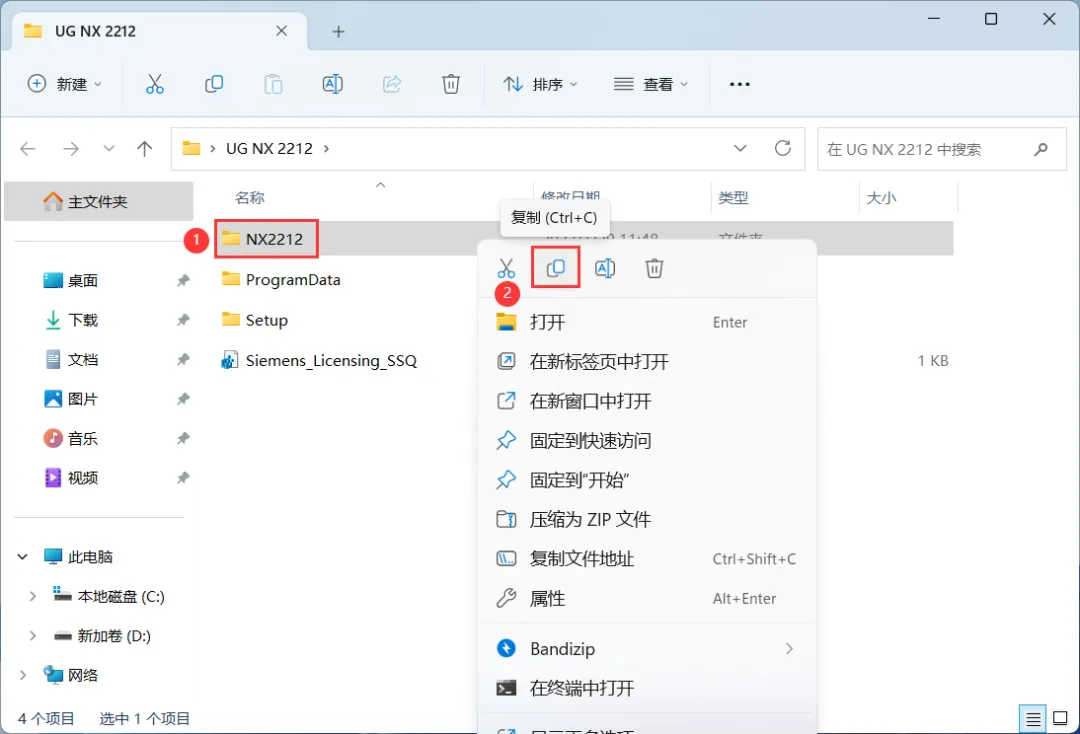Choose 复制文件地址 in context menu
Image resolution: width=1080 pixels, height=734 pixels.
(646, 559)
